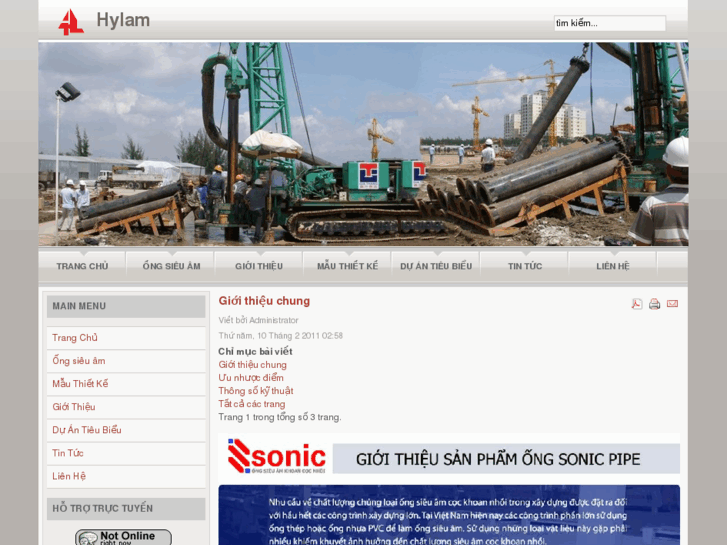The image size is (727, 545).
Task: Open TIN TỨC navigation tab
Action: click(x=524, y=266)
